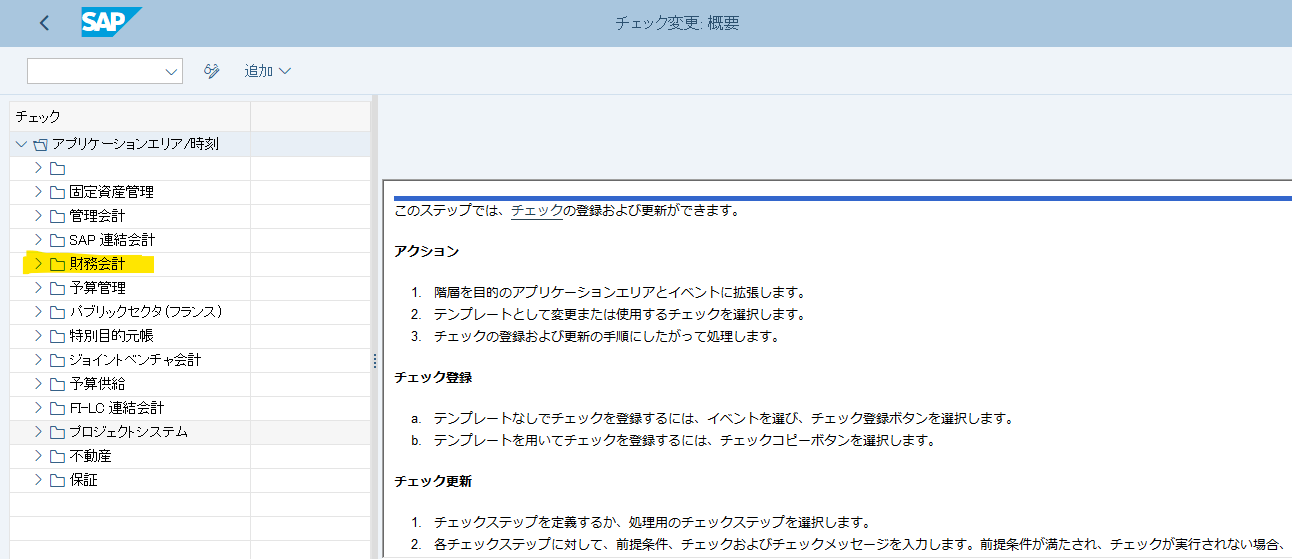Collapse the アプリケーションエリア/時刻 root node

click(22, 144)
